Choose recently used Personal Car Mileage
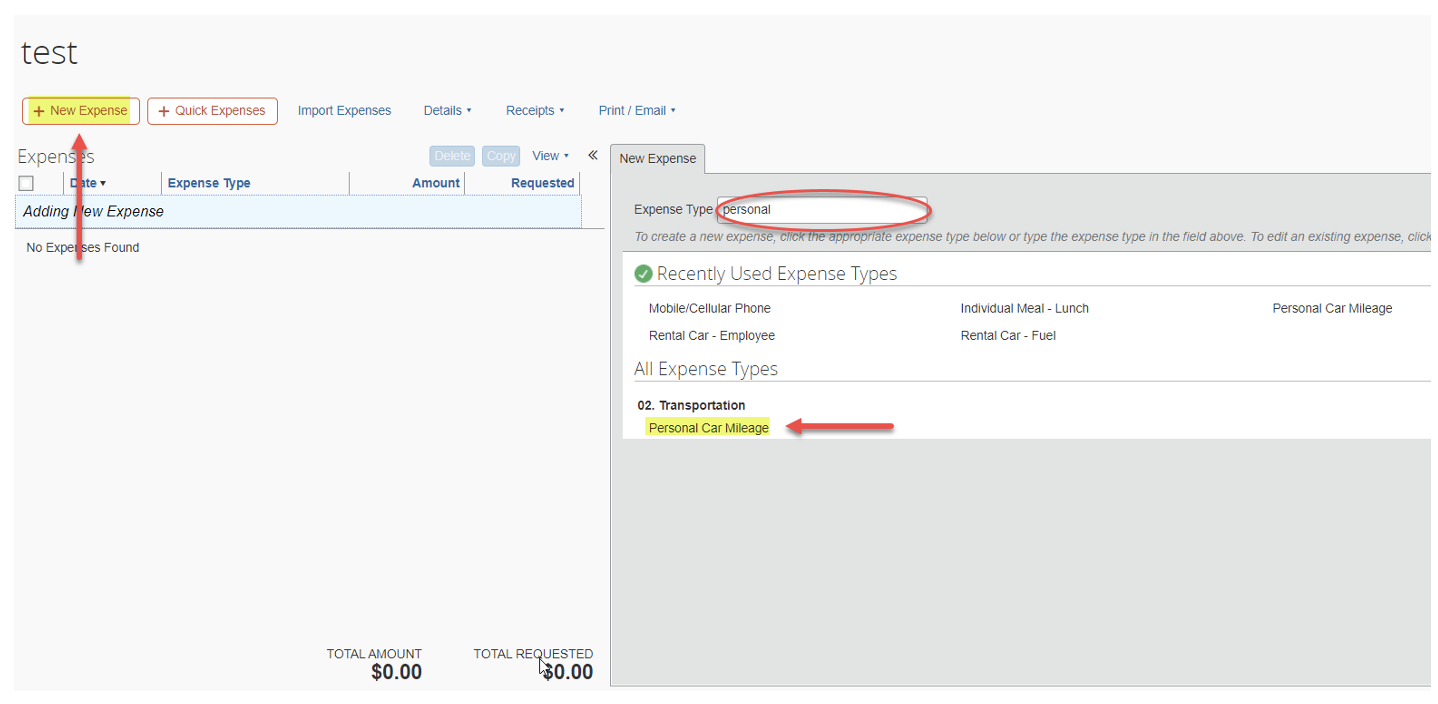The height and width of the screenshot is (704, 1438). pos(1332,308)
